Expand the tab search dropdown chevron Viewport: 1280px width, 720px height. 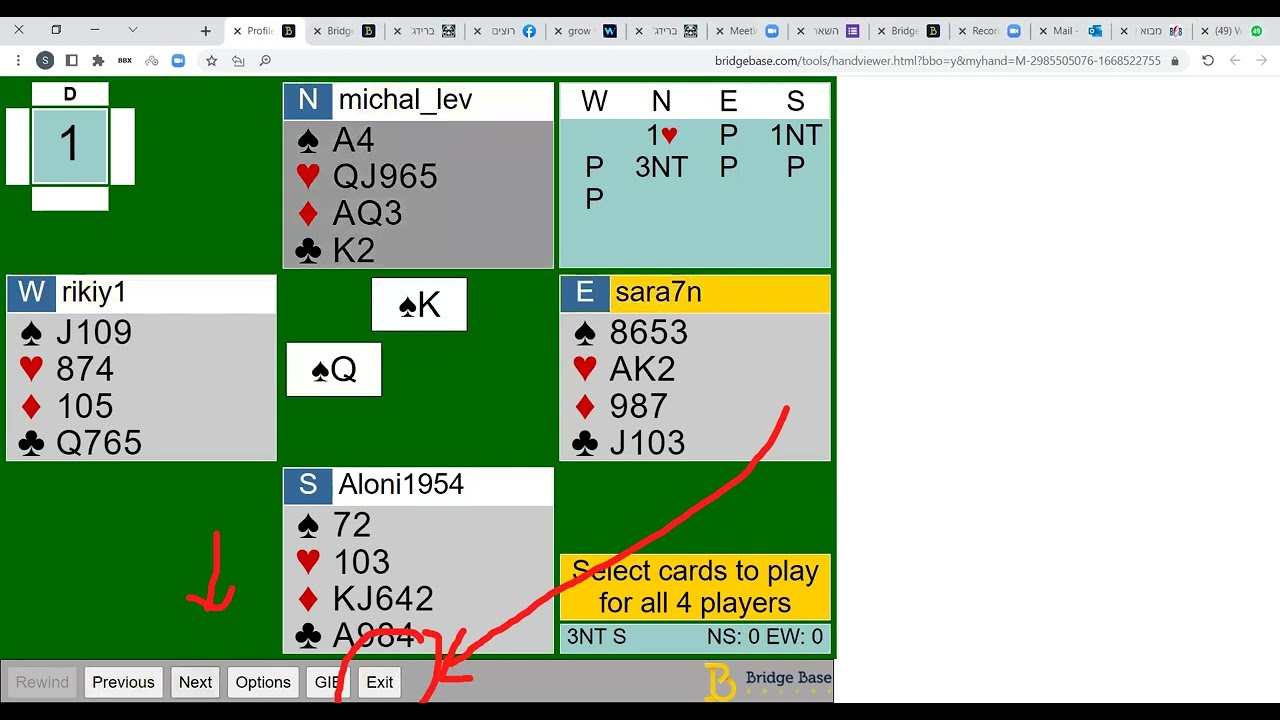pyautogui.click(x=132, y=30)
